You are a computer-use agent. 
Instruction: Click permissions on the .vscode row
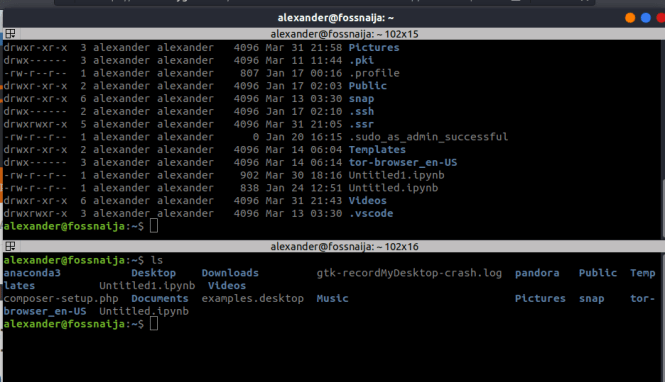tap(35, 213)
